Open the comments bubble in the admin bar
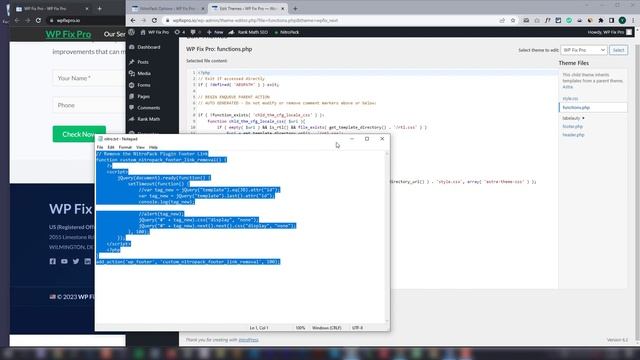Screen dimensions: 640x360 [195, 32]
